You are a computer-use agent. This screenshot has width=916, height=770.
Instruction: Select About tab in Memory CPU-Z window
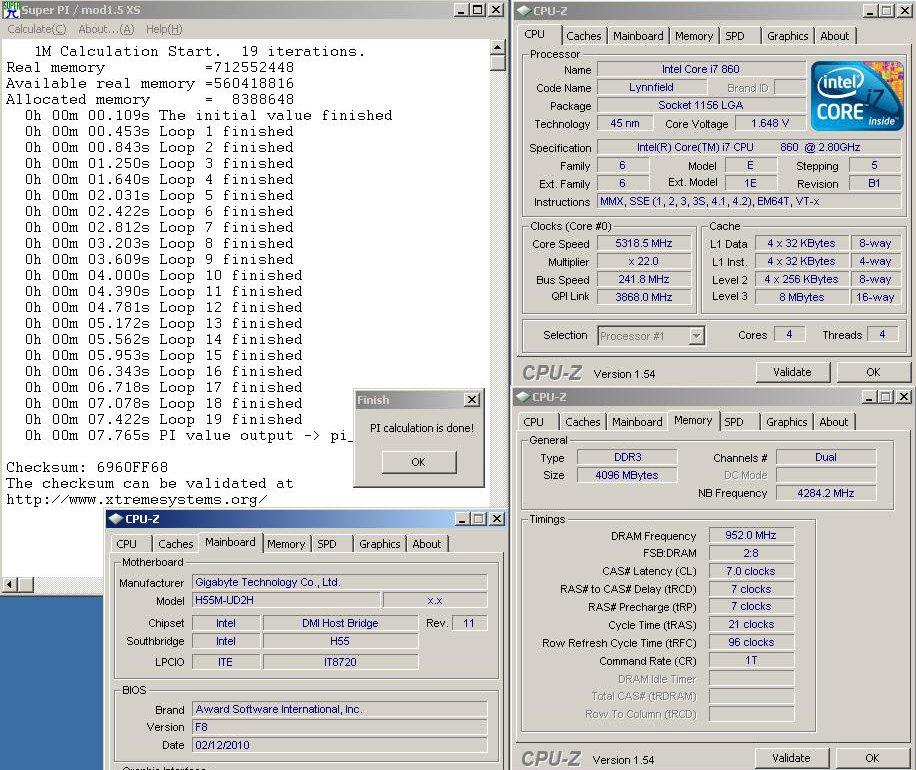click(x=833, y=422)
